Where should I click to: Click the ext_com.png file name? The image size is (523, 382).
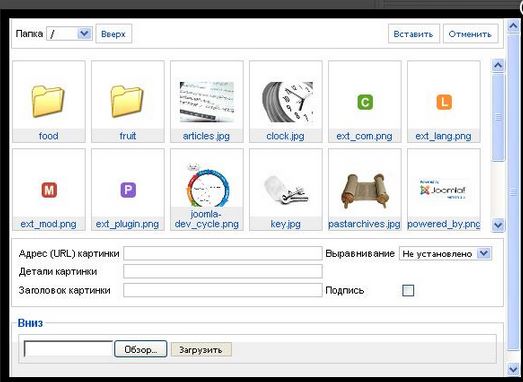(x=364, y=136)
